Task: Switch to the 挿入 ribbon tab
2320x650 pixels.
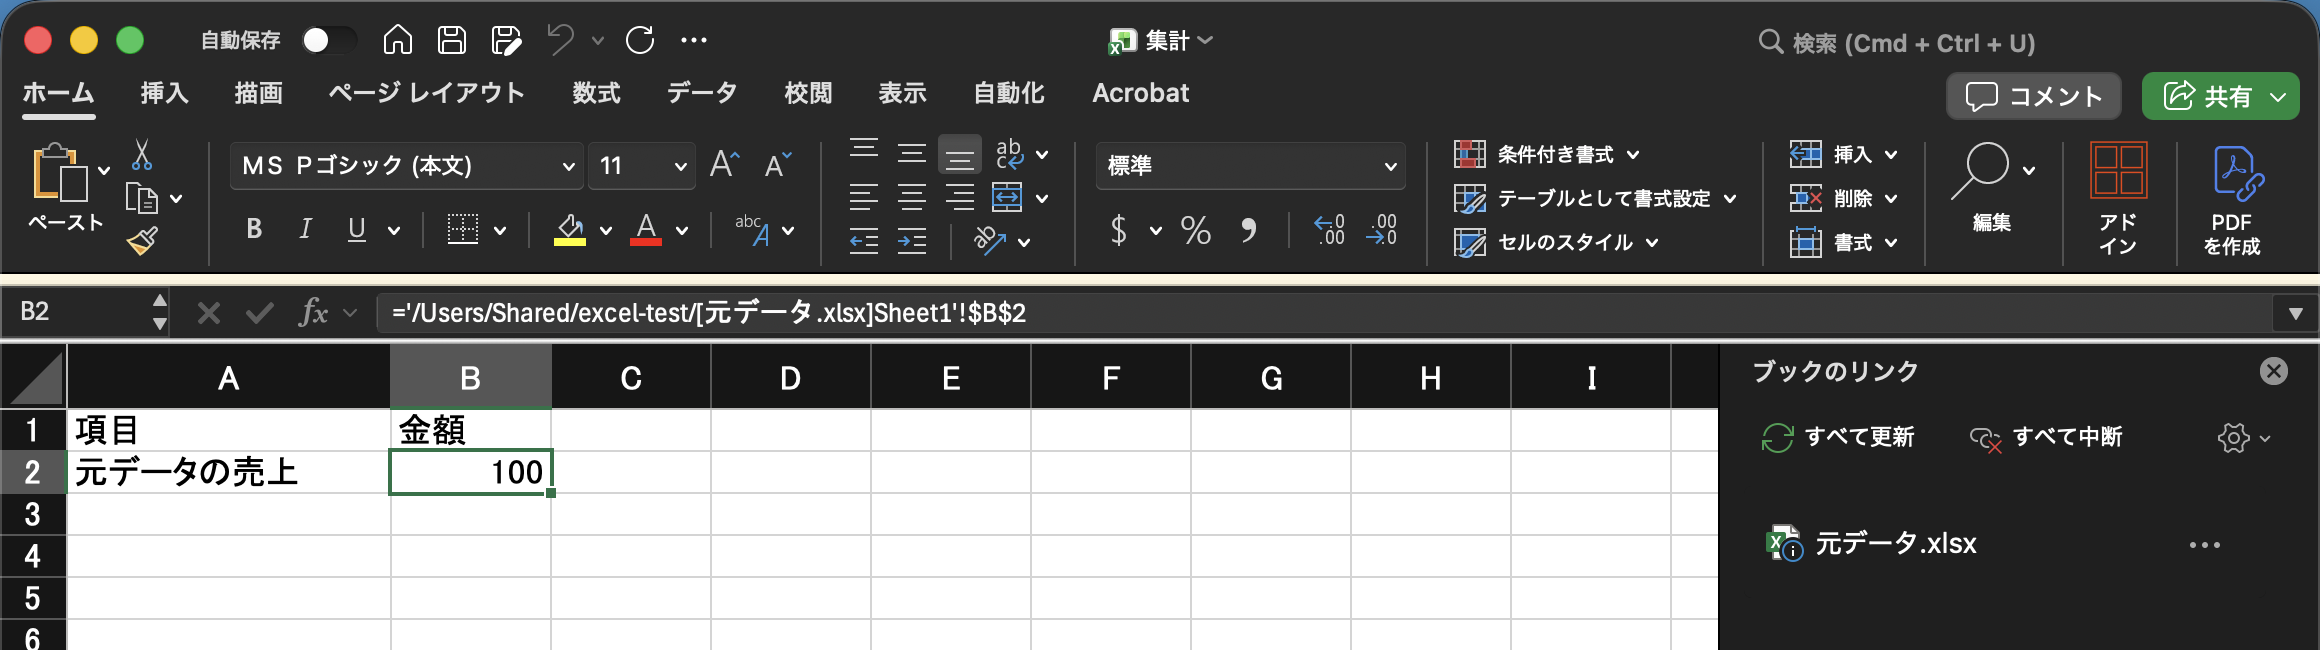Action: coord(165,93)
